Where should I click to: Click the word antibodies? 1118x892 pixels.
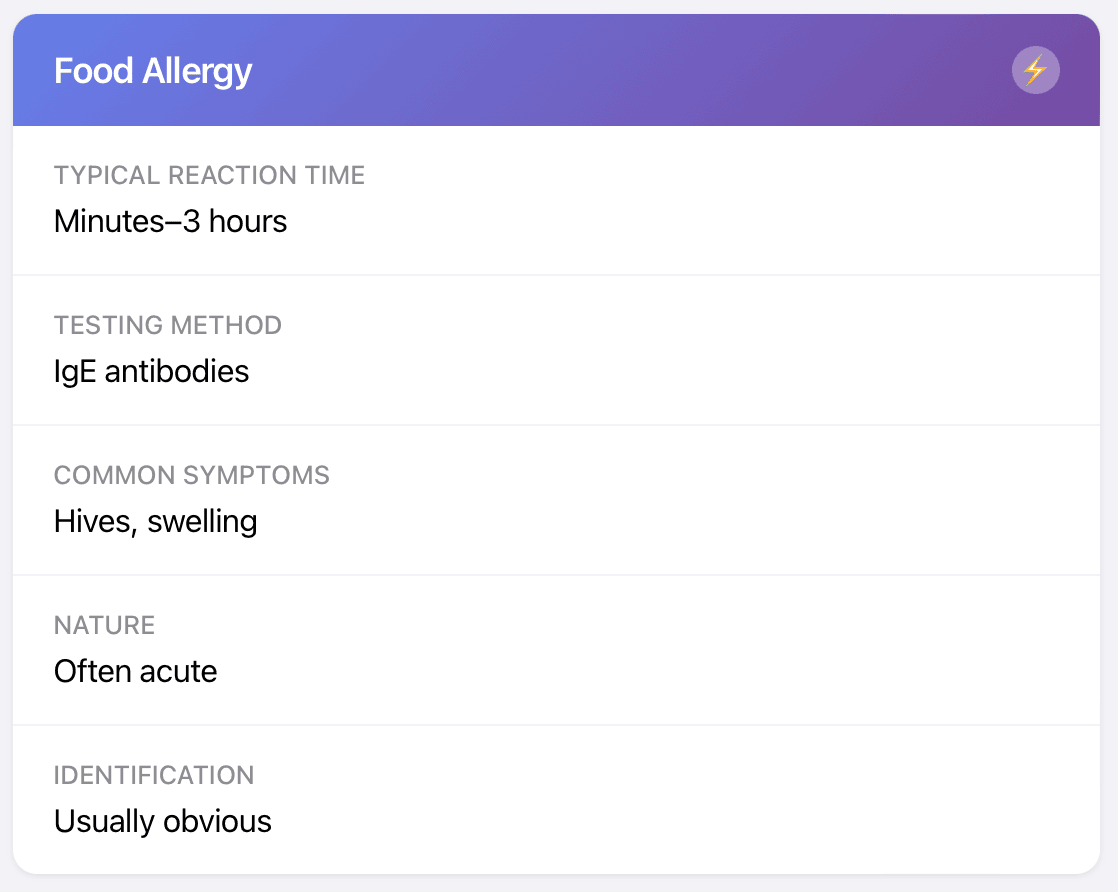(x=177, y=371)
